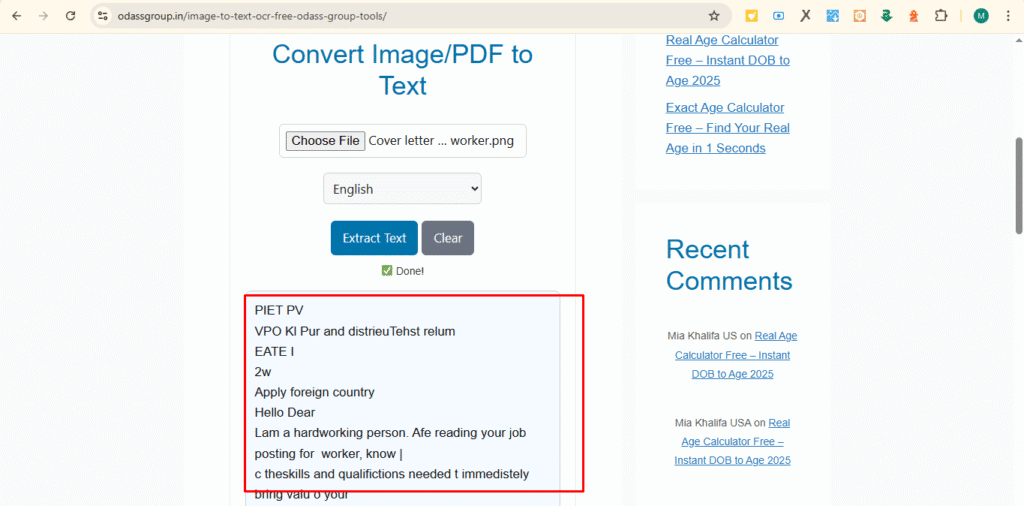Open Mia Khalifa USA comment's post link
The height and width of the screenshot is (506, 1024).
732,441
